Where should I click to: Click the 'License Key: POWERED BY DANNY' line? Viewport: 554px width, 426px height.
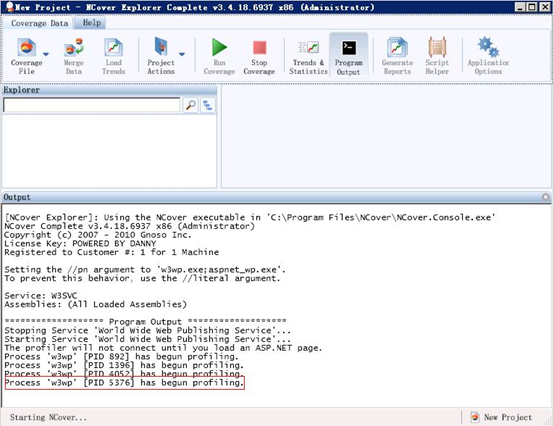80,243
